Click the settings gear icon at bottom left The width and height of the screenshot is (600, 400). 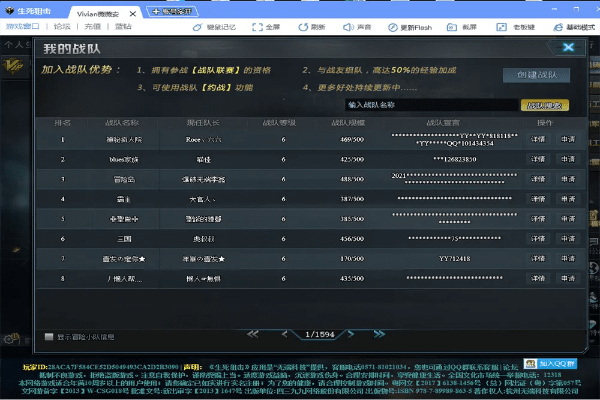[10, 339]
